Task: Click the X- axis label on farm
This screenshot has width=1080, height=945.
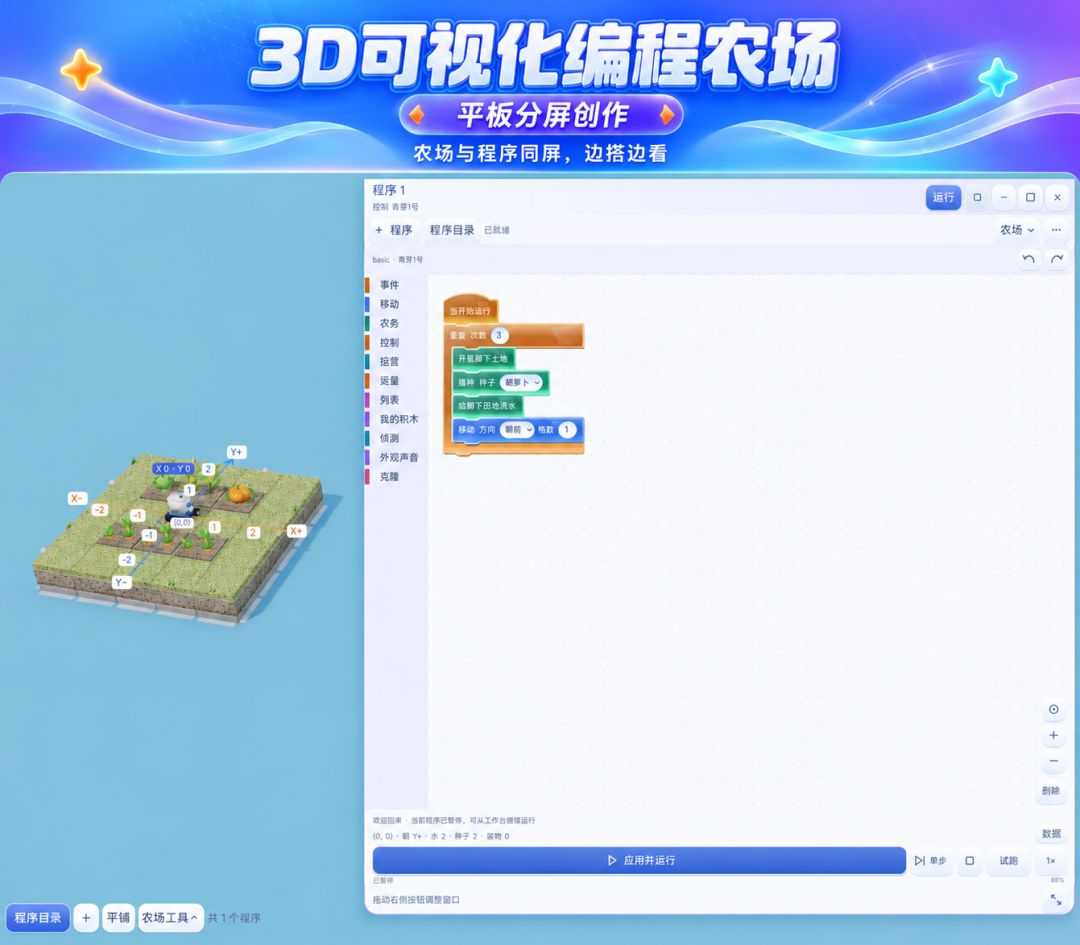Action: (x=77, y=498)
